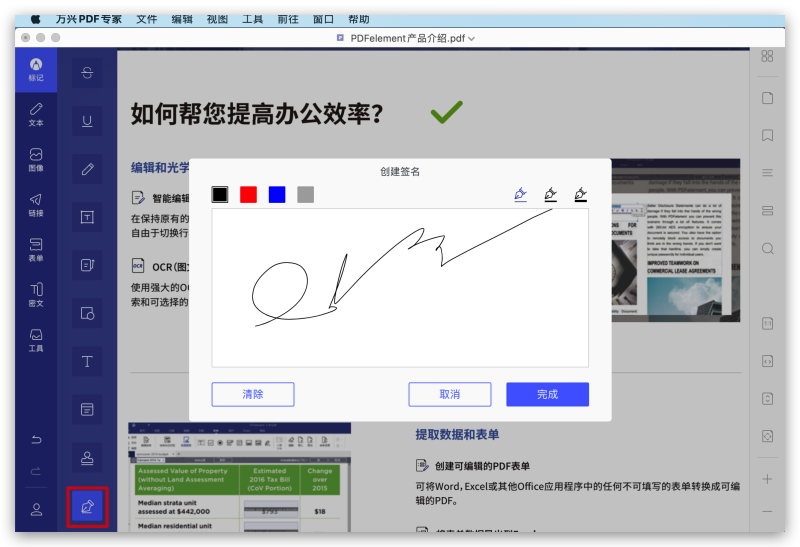
Task: Open the thumbnails grid panel
Action: pyautogui.click(x=767, y=57)
